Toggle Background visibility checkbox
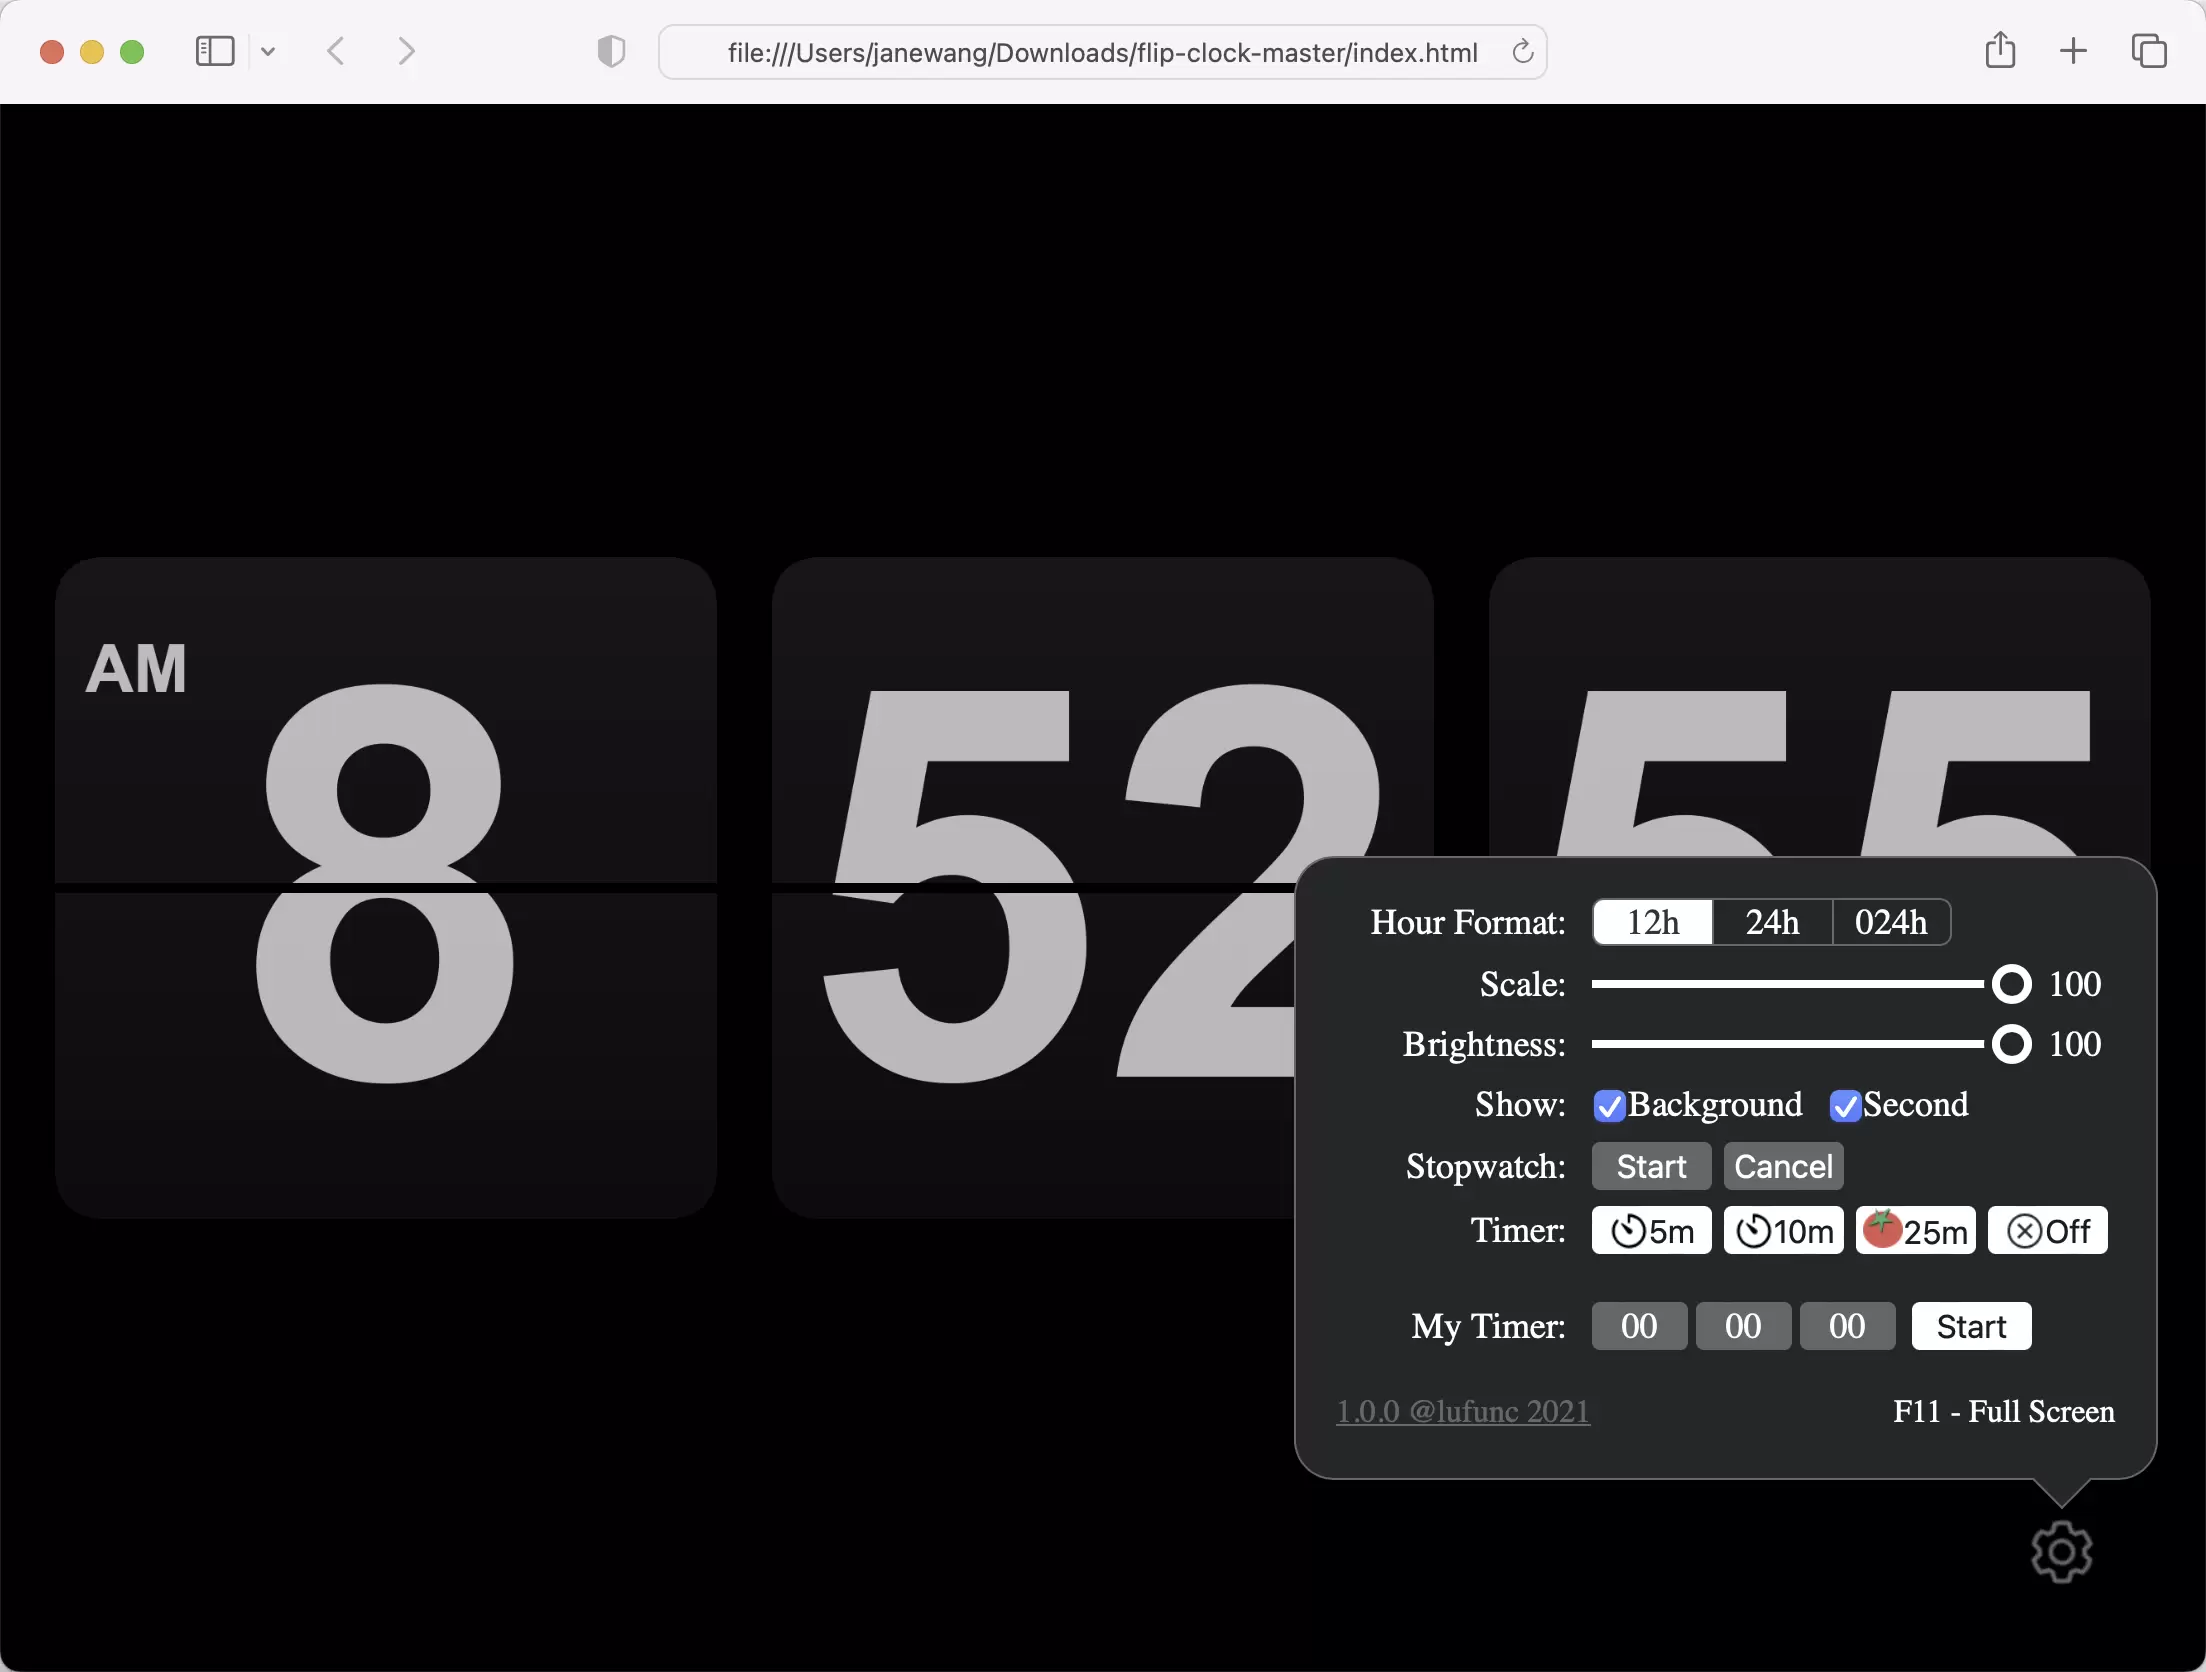This screenshot has height=1672, width=2206. (1609, 1103)
